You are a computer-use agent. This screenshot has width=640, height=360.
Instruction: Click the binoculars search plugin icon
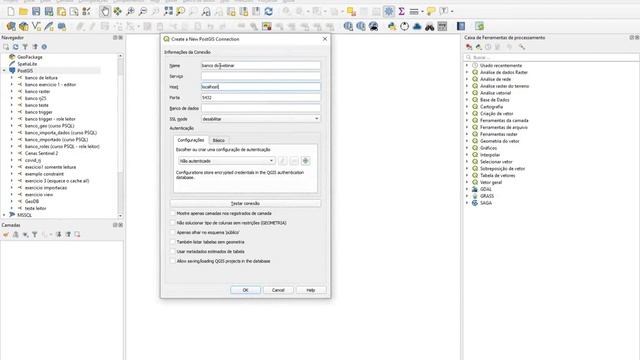[x=429, y=27]
